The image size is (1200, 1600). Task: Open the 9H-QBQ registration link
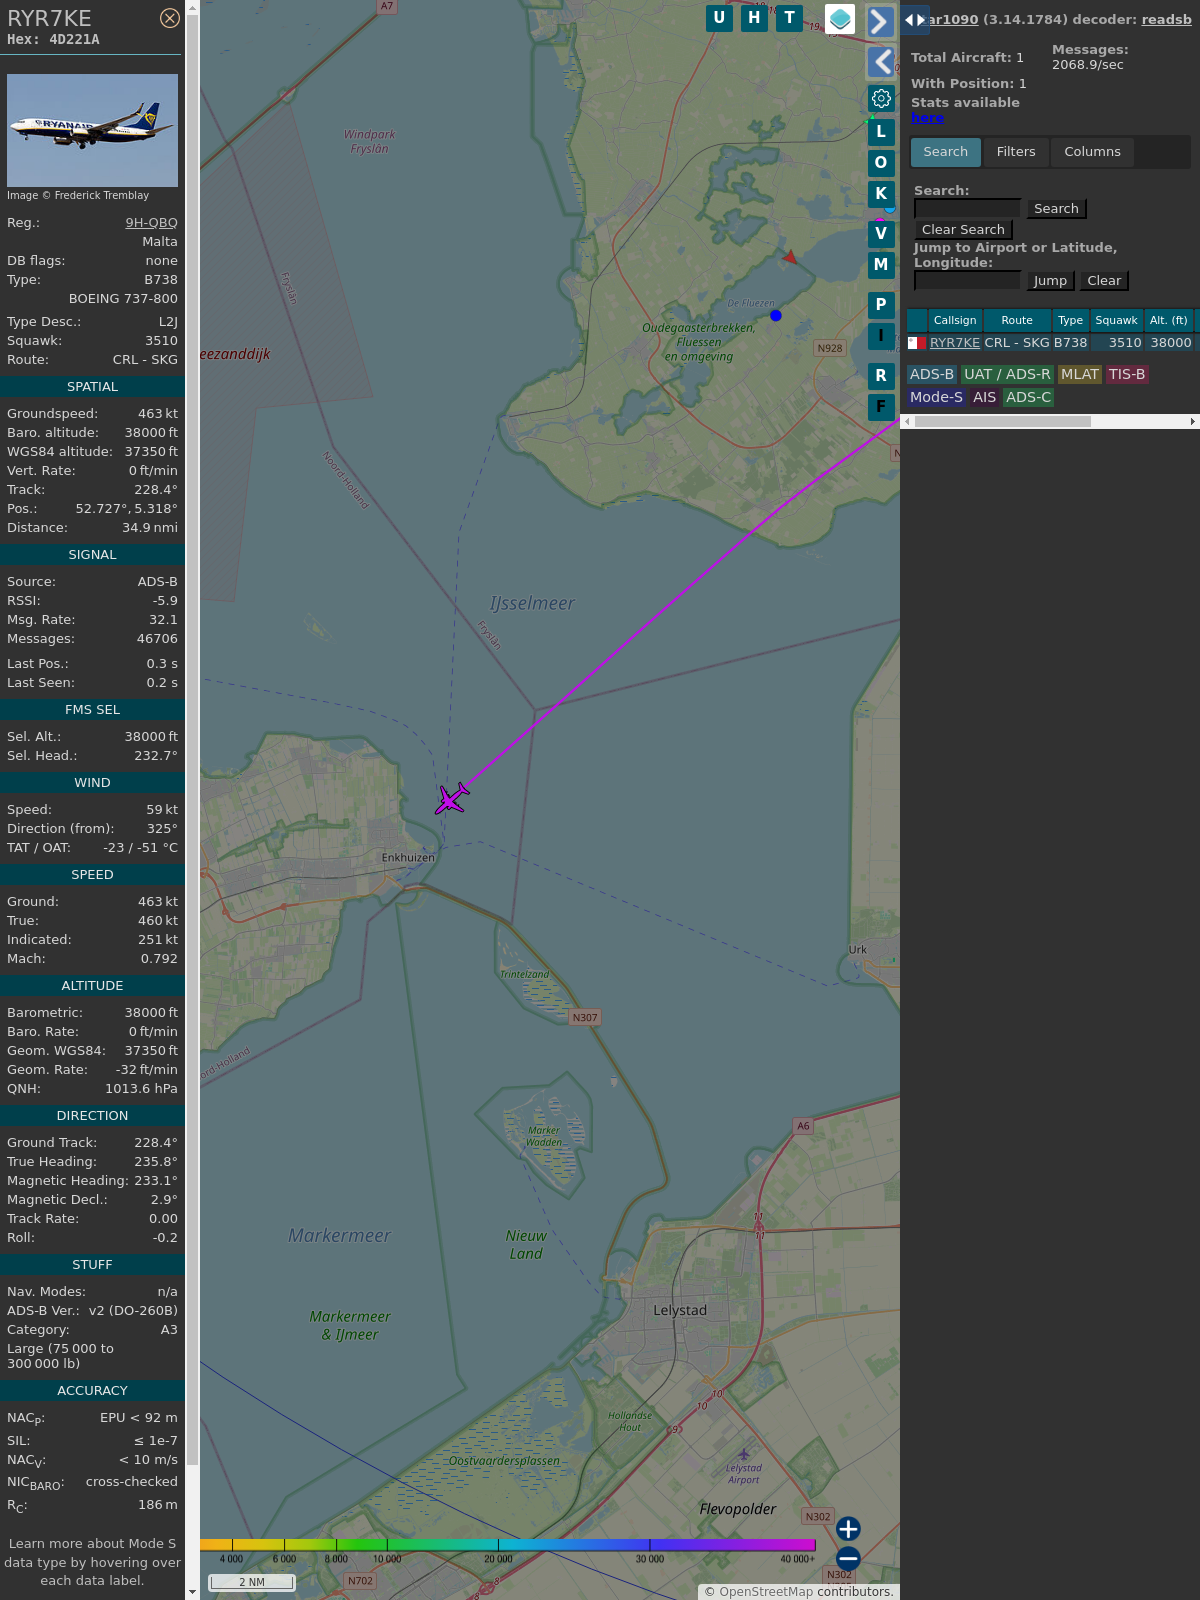tap(151, 223)
